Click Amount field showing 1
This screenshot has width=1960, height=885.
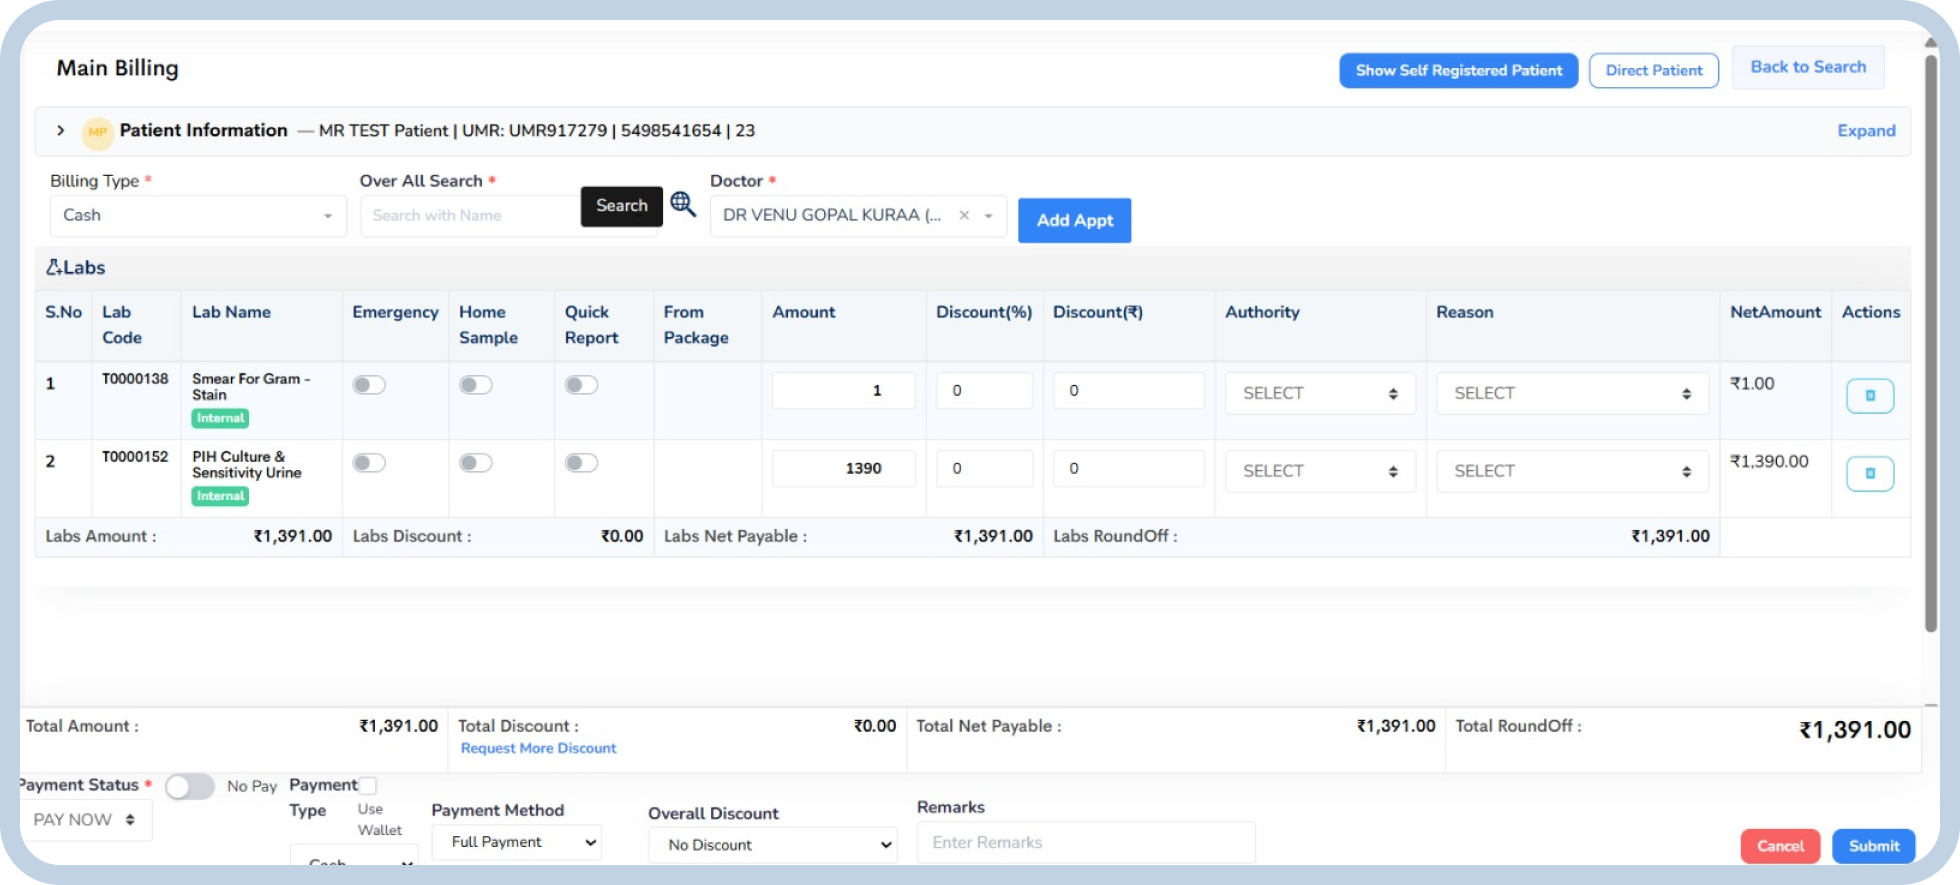coord(843,390)
